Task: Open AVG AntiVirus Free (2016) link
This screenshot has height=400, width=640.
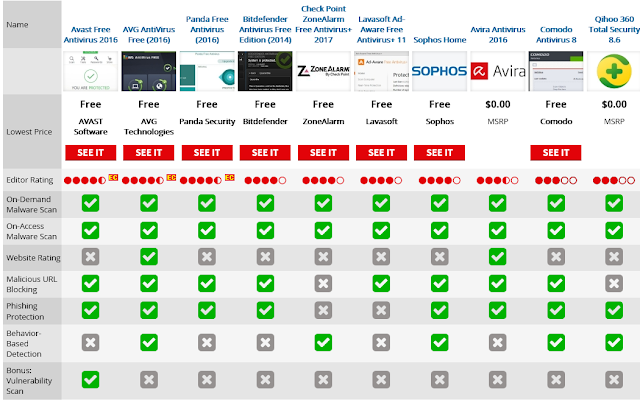Action: [149, 35]
